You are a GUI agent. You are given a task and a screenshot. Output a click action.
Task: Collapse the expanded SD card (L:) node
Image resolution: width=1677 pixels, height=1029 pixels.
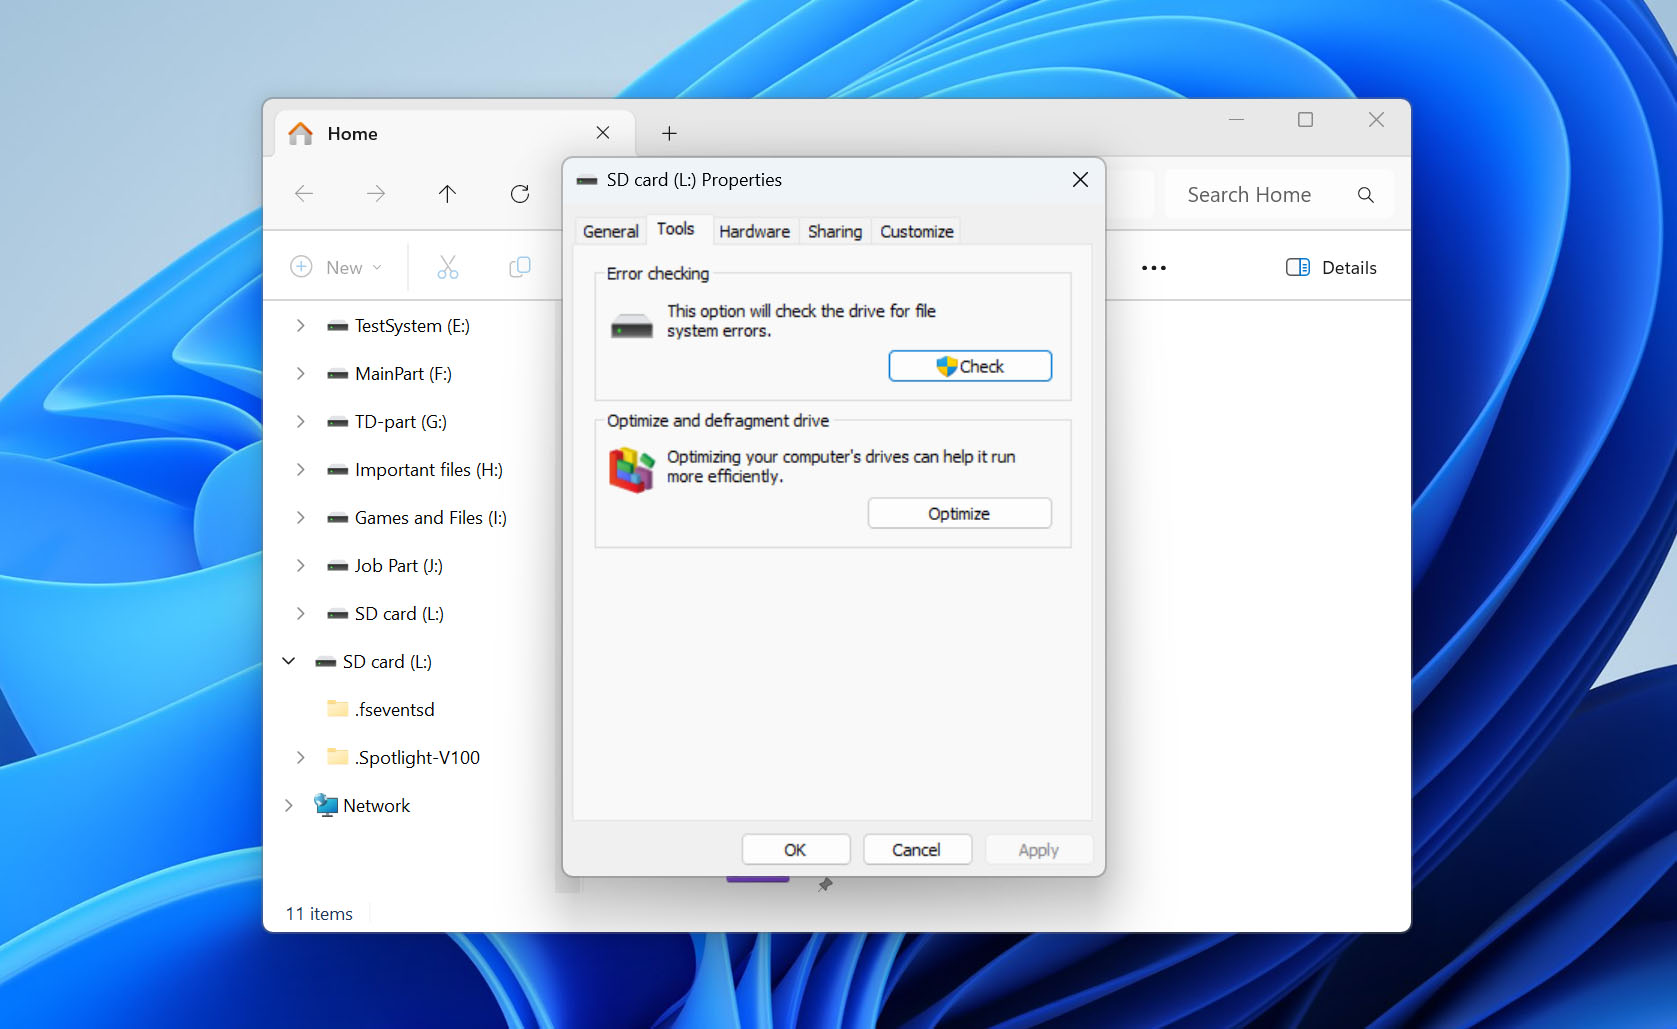pyautogui.click(x=289, y=661)
